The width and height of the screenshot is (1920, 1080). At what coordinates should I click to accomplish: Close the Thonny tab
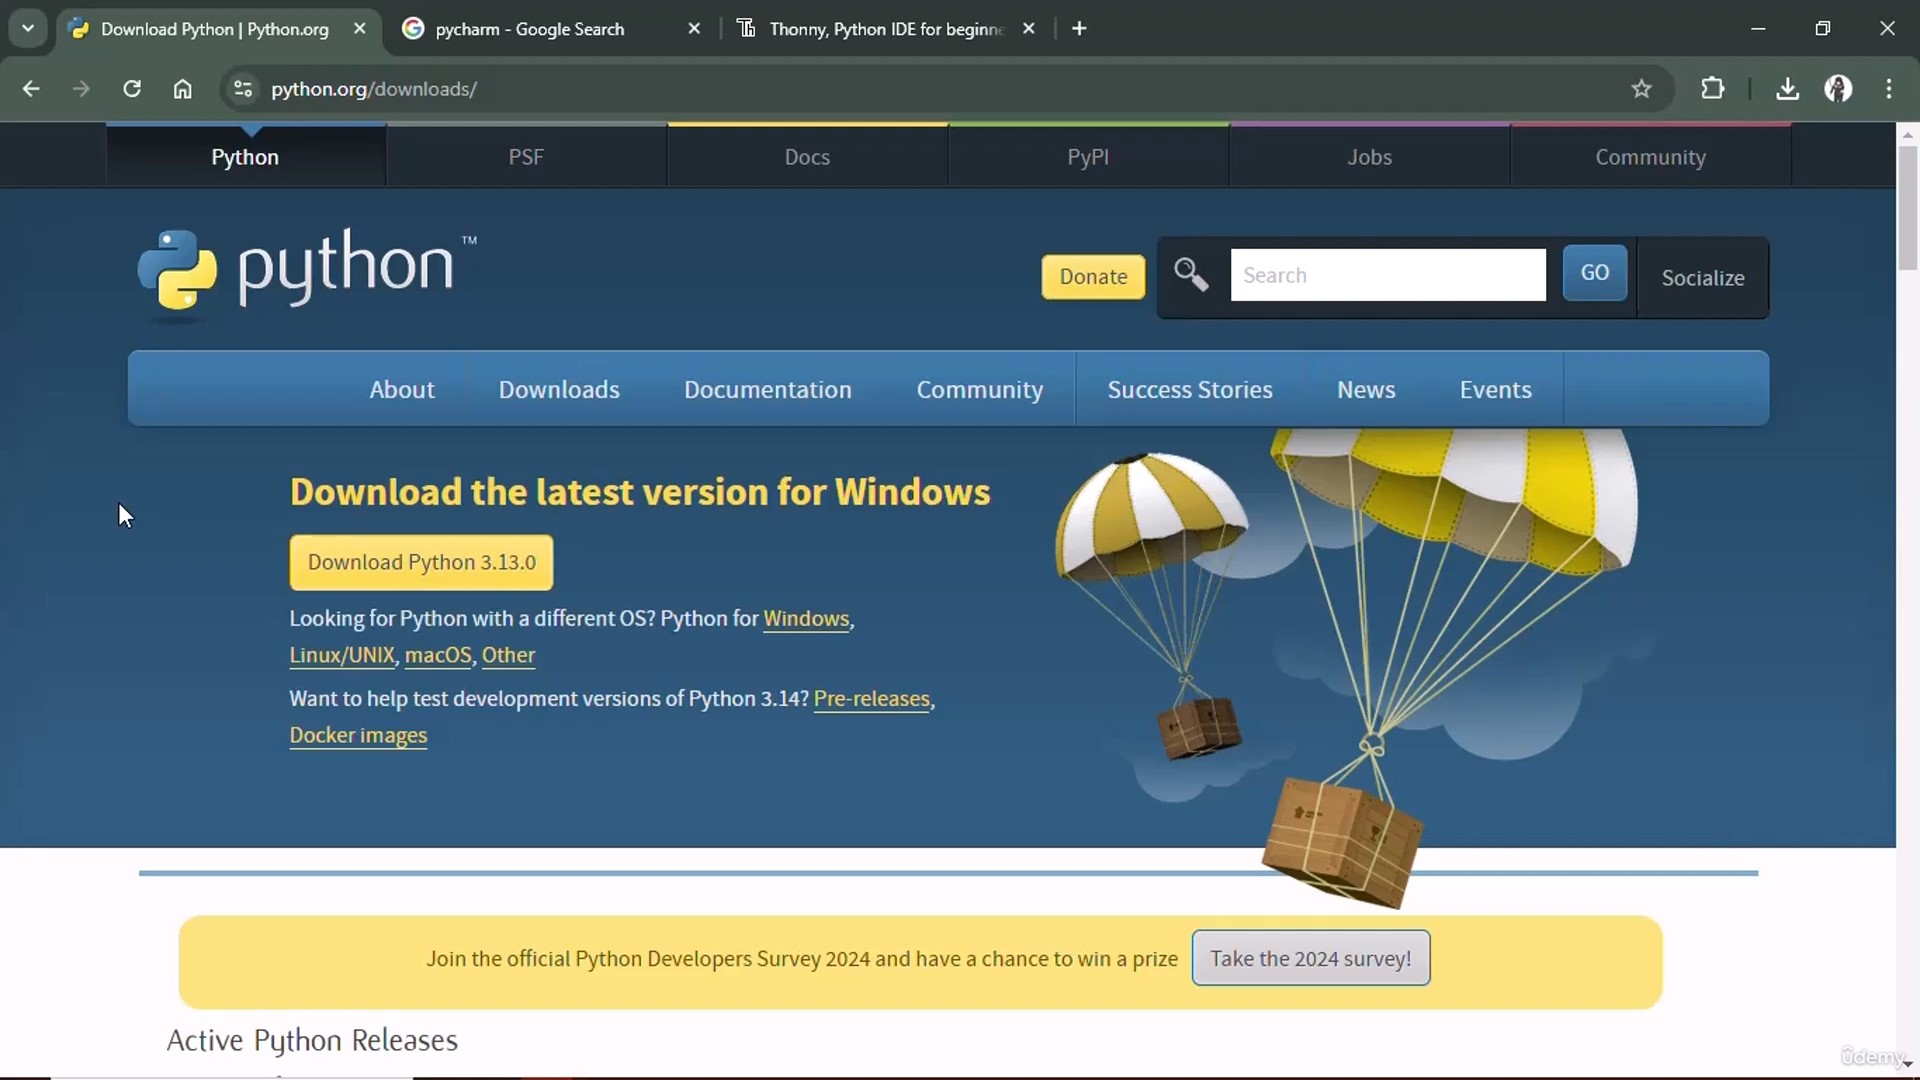pyautogui.click(x=1029, y=29)
